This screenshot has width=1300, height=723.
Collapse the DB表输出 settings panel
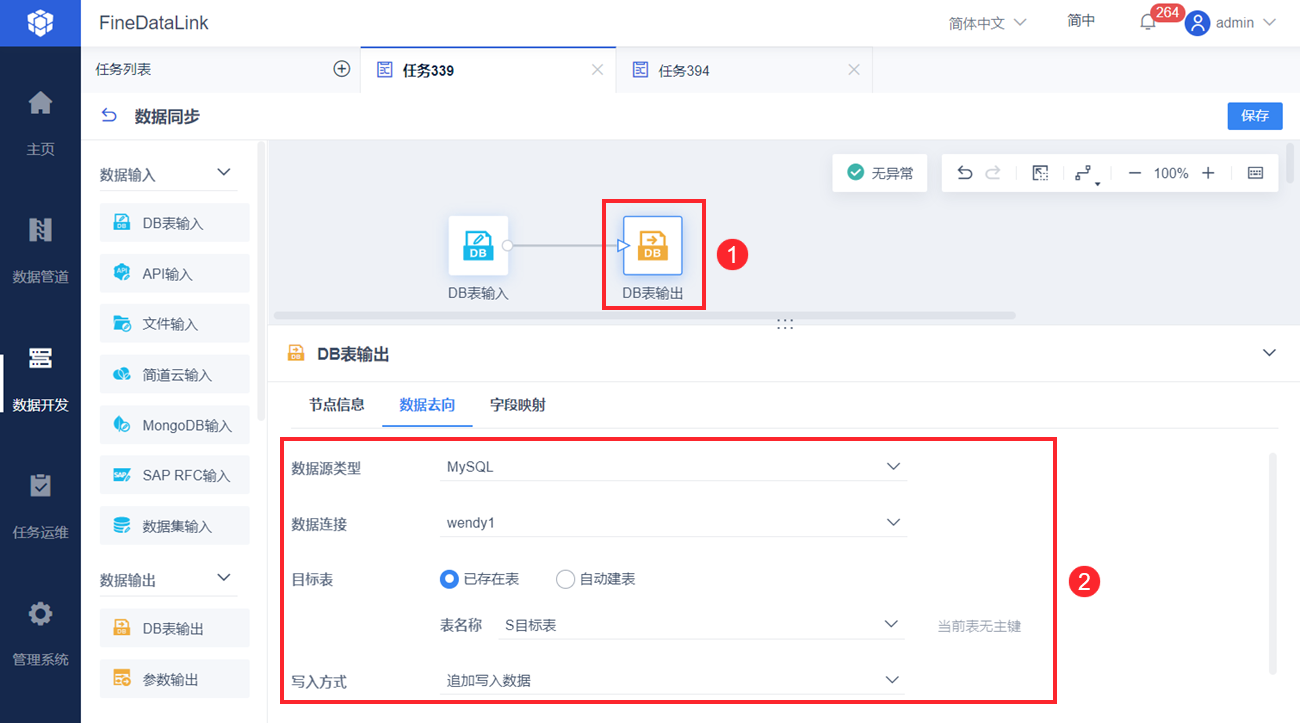click(x=1270, y=353)
